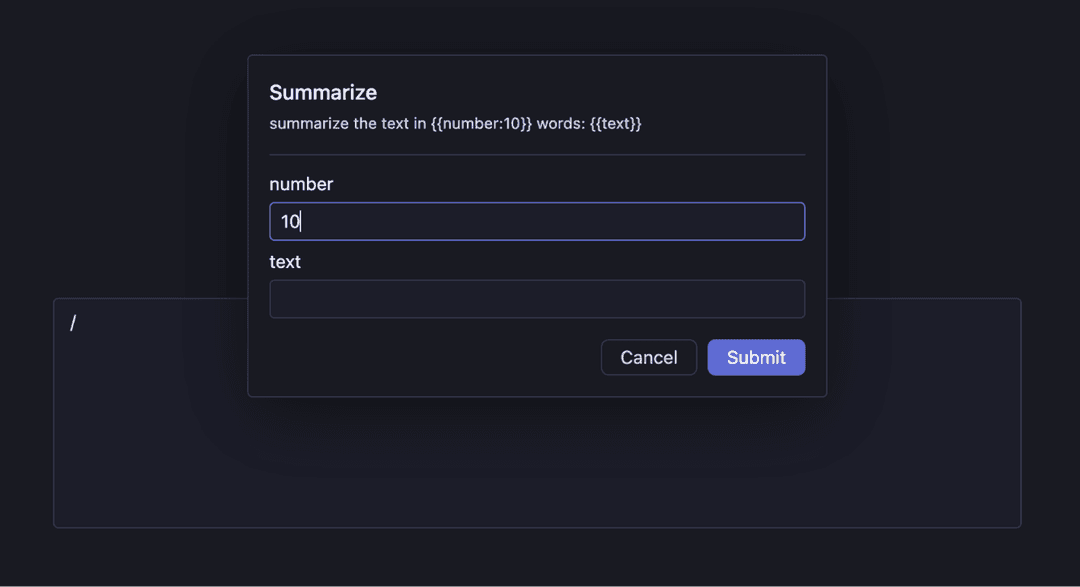
Task: Click the "text" field label
Action: tap(284, 262)
